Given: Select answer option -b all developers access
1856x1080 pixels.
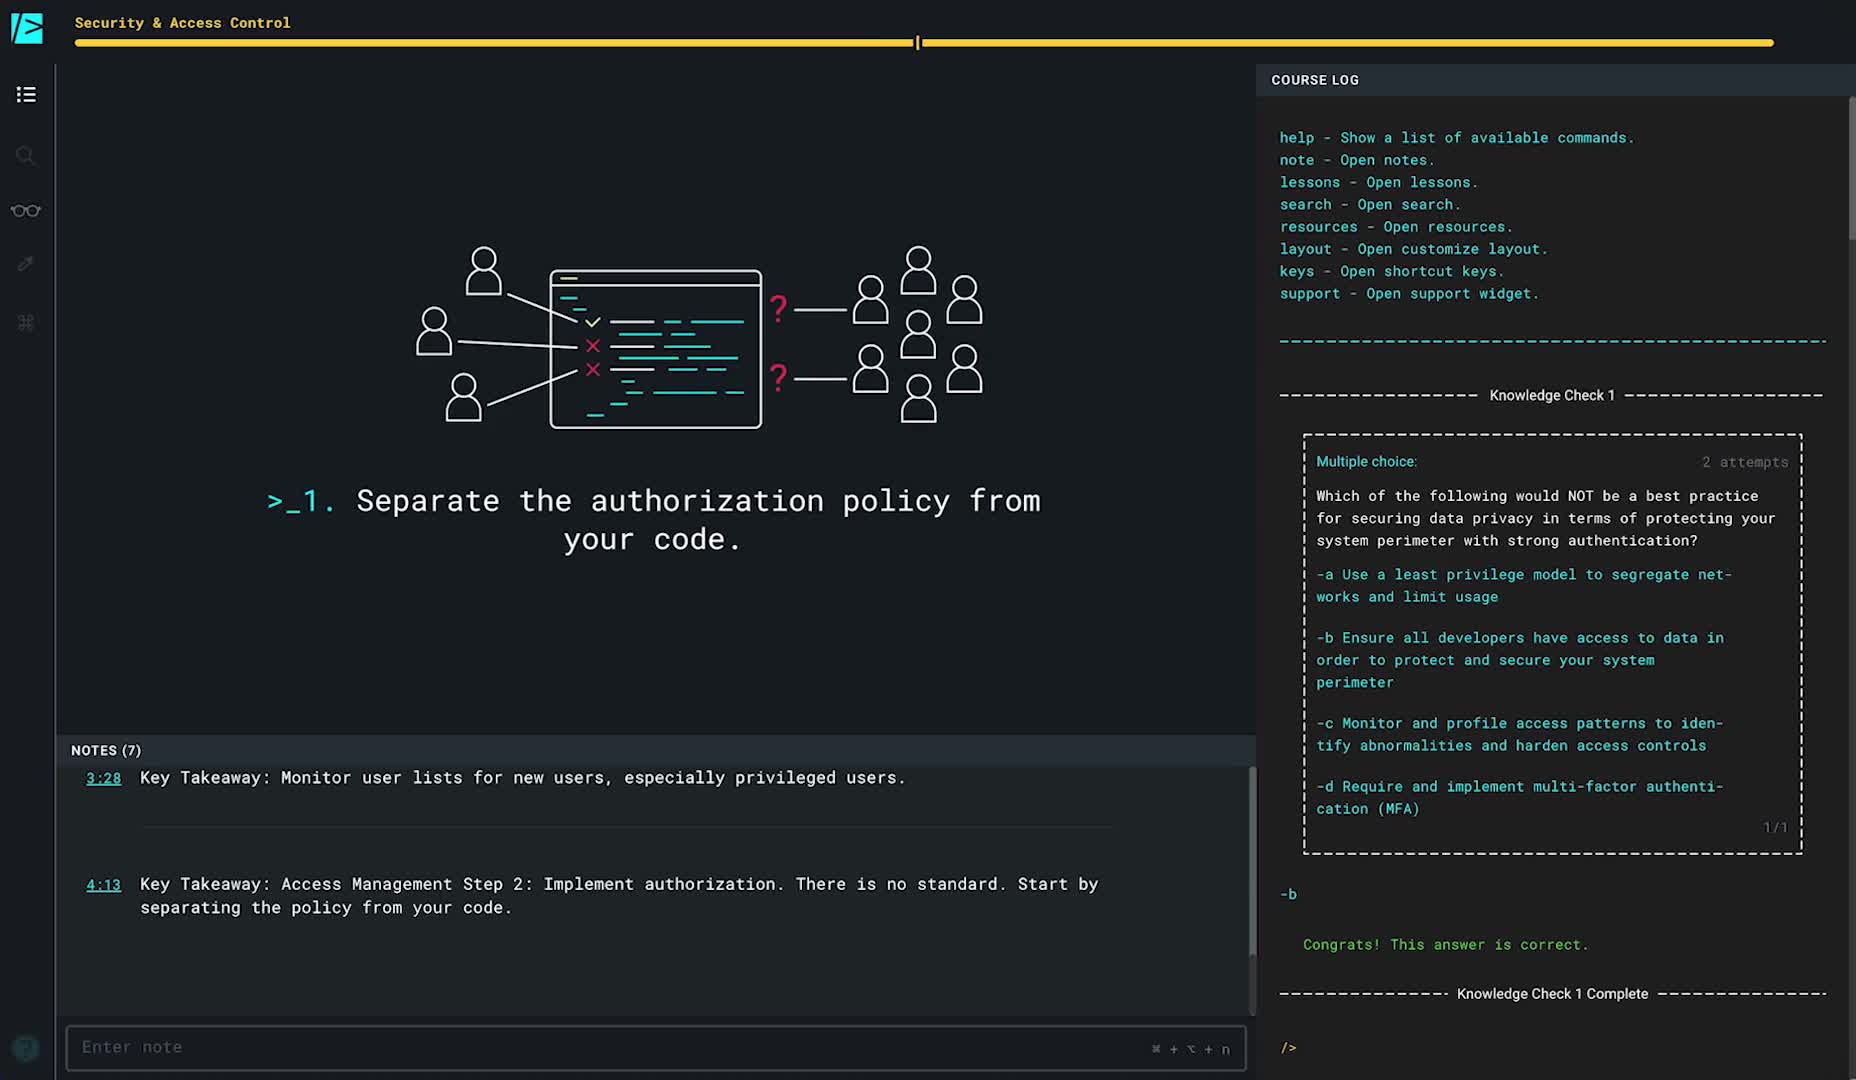Looking at the screenshot, I should (x=1519, y=659).
